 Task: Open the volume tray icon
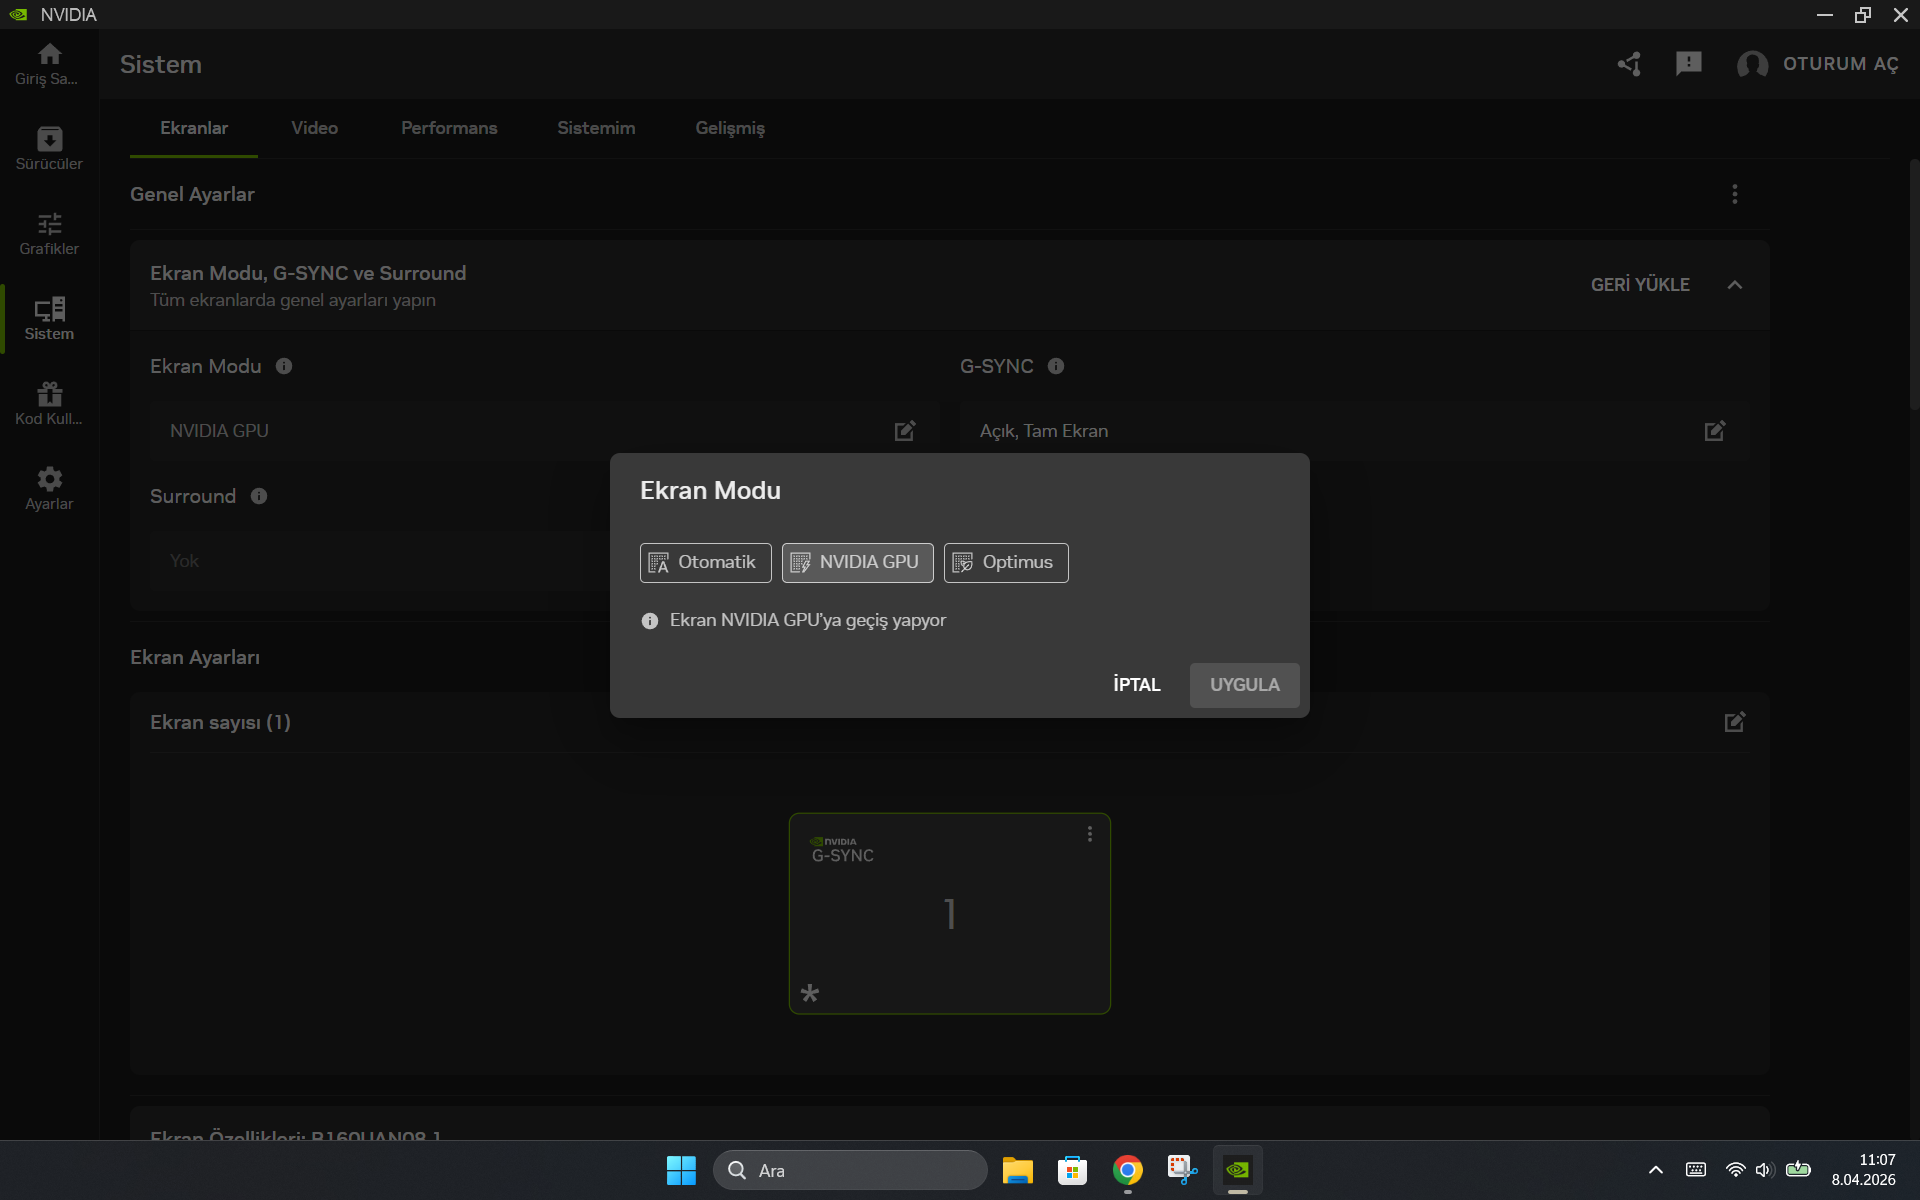(x=1764, y=1170)
